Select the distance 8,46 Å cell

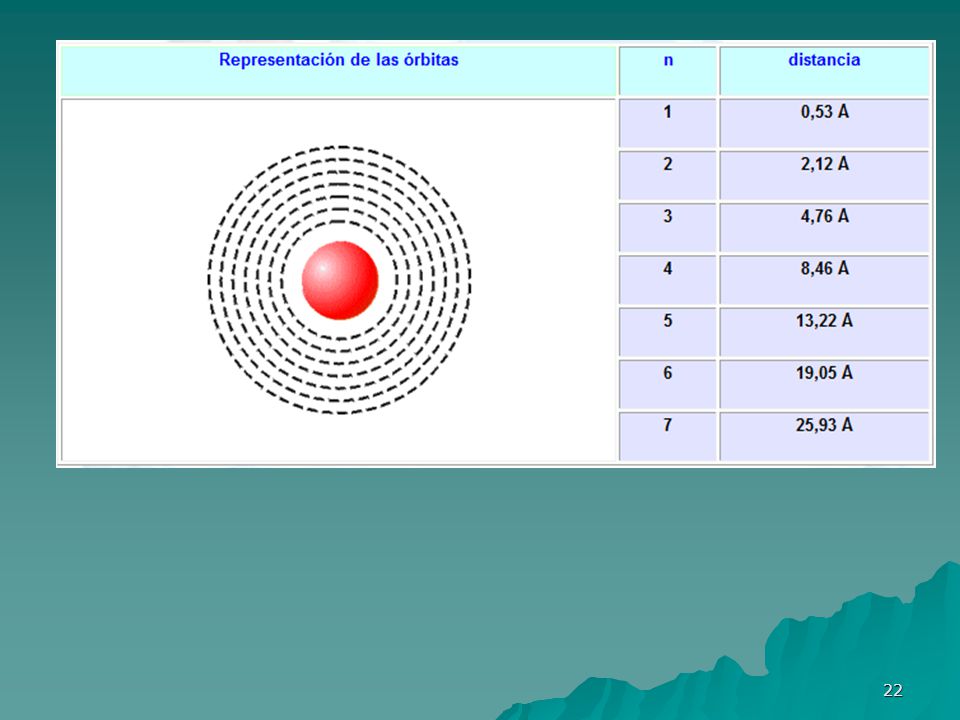click(824, 280)
